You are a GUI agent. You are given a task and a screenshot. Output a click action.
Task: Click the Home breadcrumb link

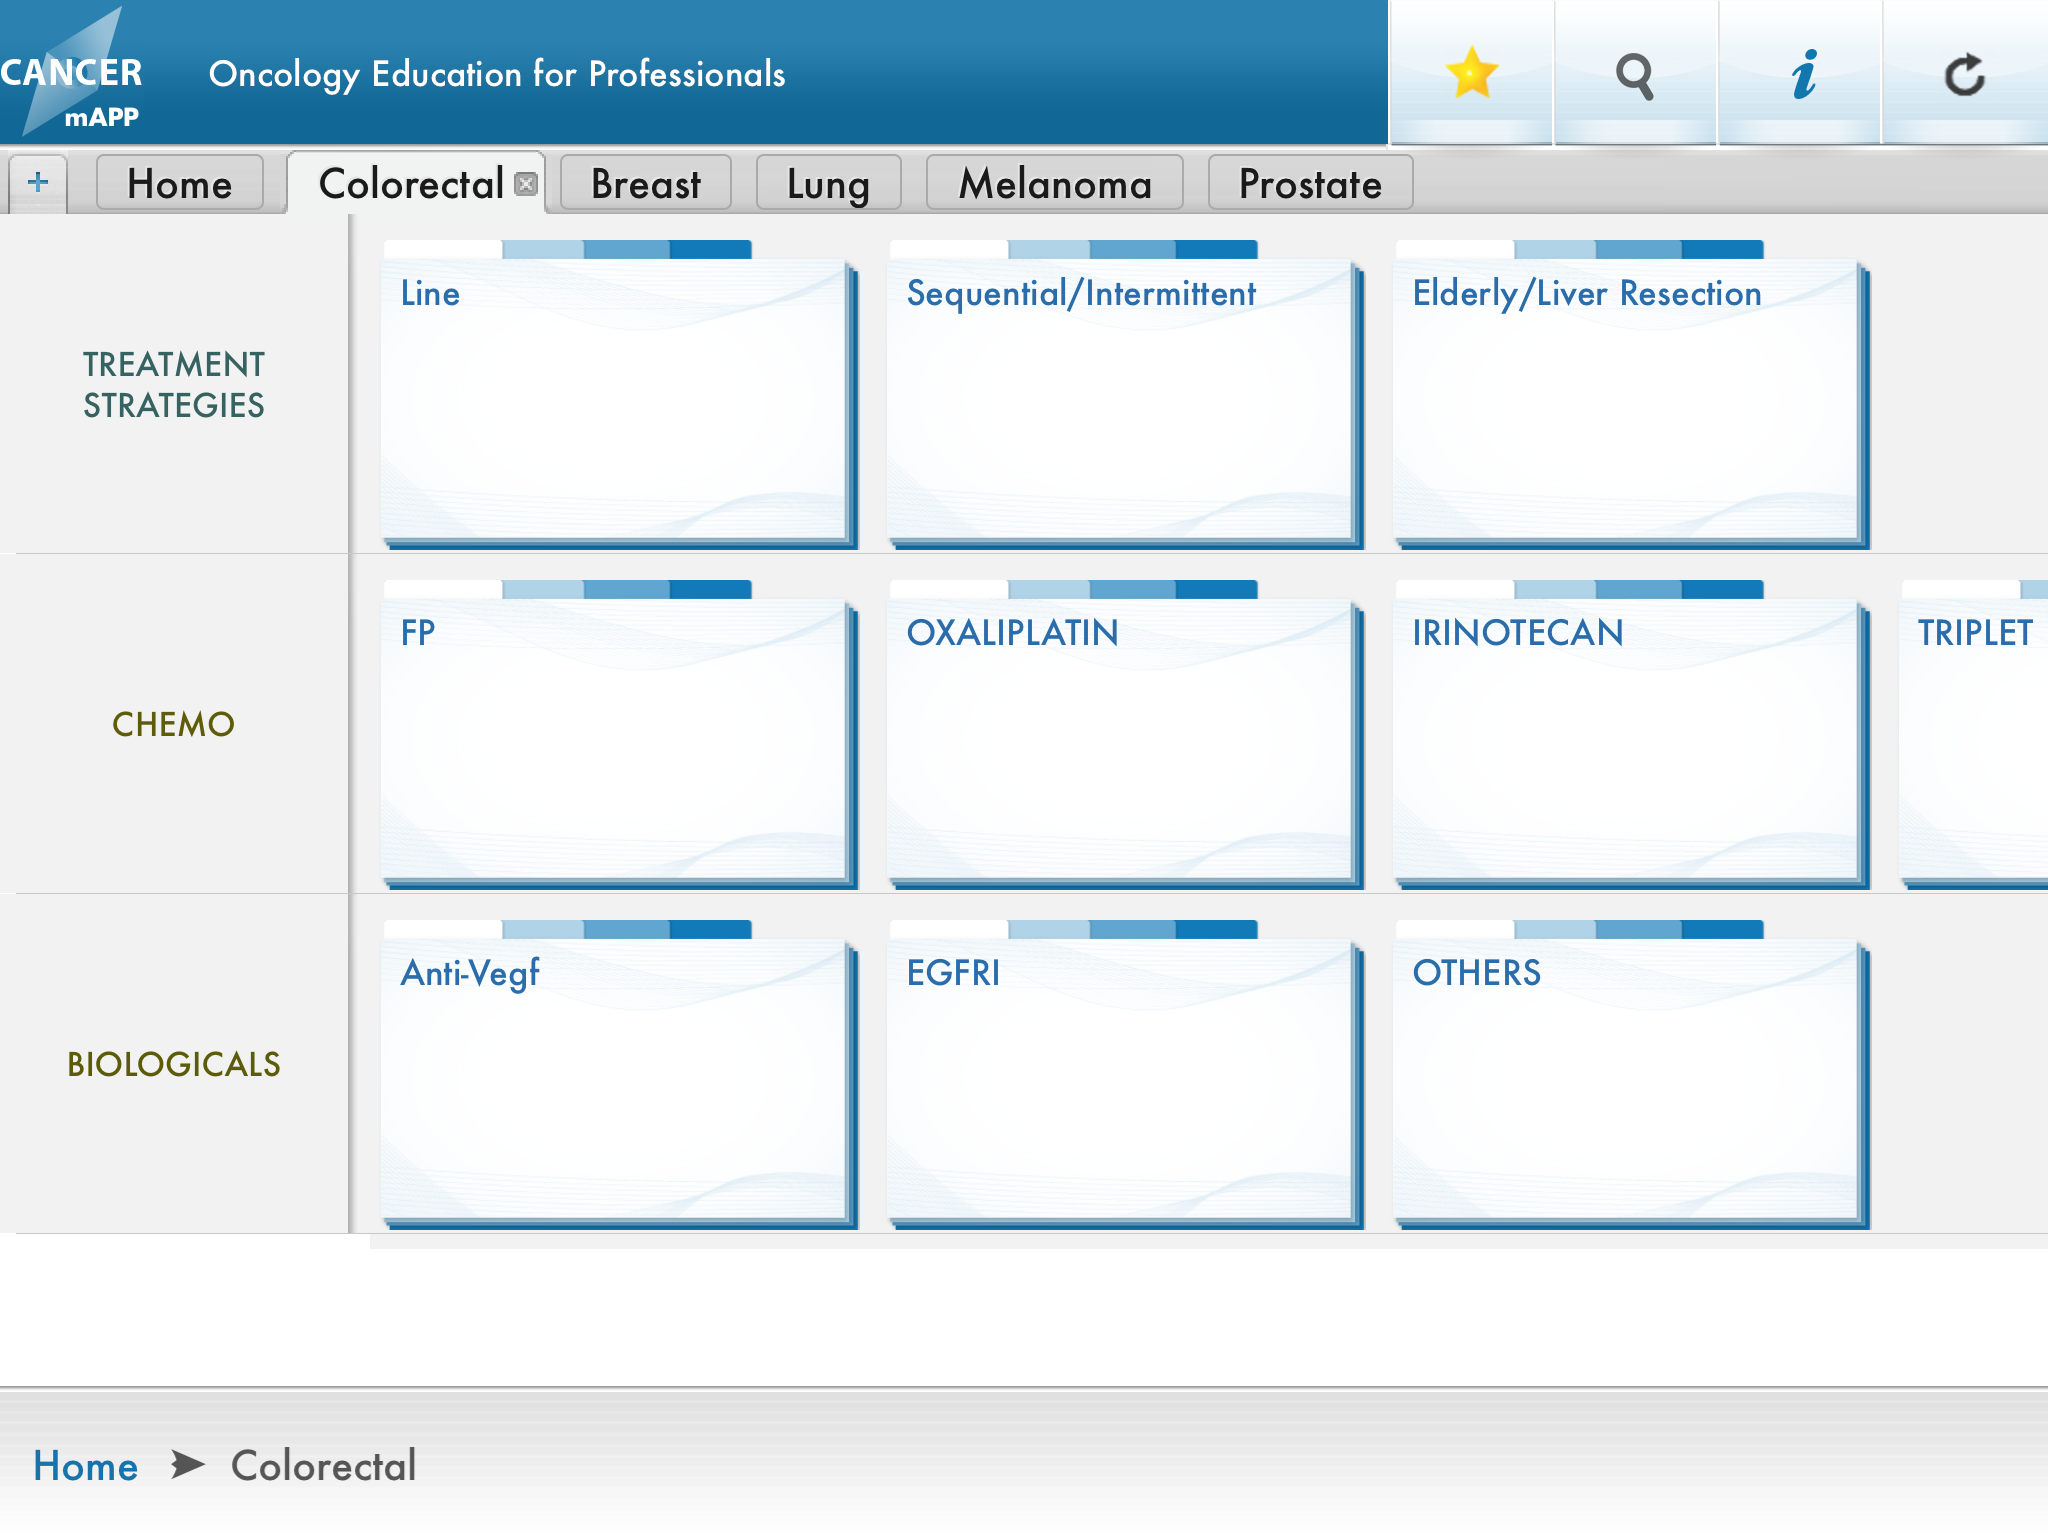(x=86, y=1466)
